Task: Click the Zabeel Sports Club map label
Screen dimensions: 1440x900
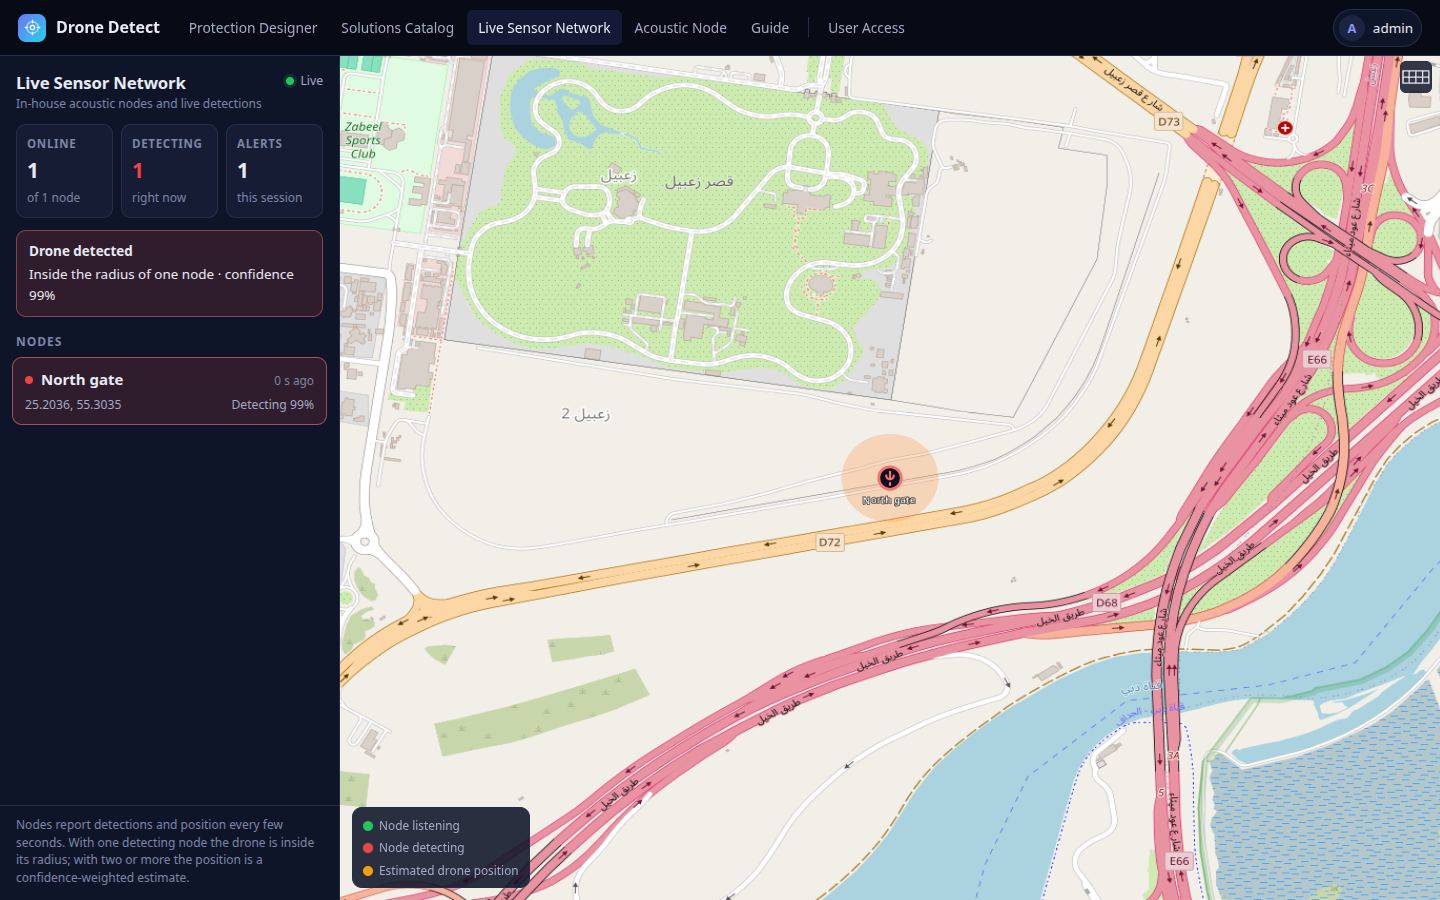Action: pos(363,140)
